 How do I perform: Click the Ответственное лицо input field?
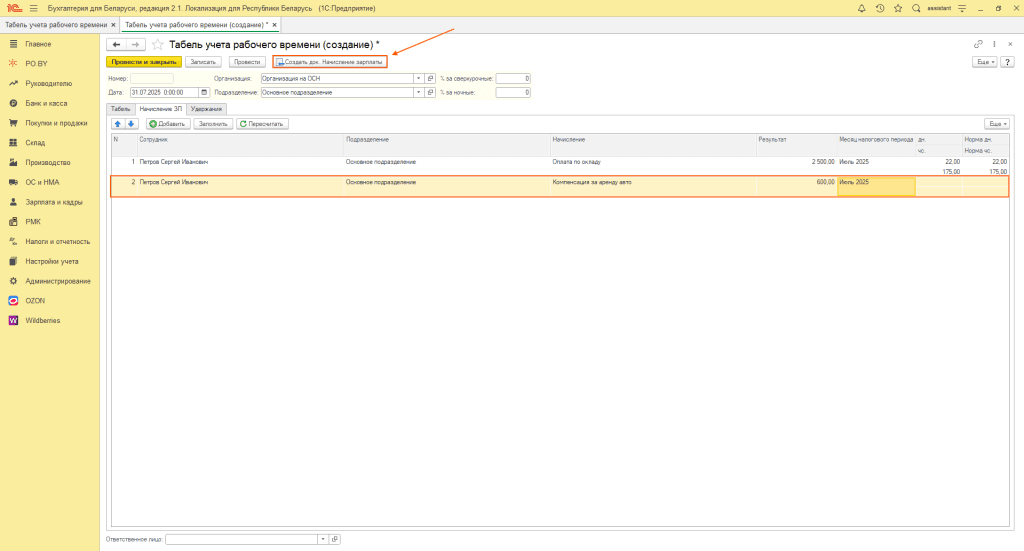click(242, 539)
